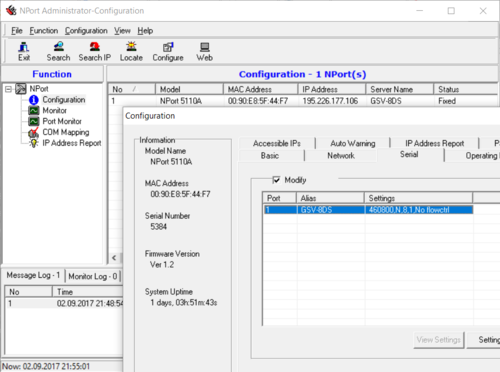The height and width of the screenshot is (372, 500).
Task: Click the COM Mapping tree icon
Action: [x=33, y=132]
